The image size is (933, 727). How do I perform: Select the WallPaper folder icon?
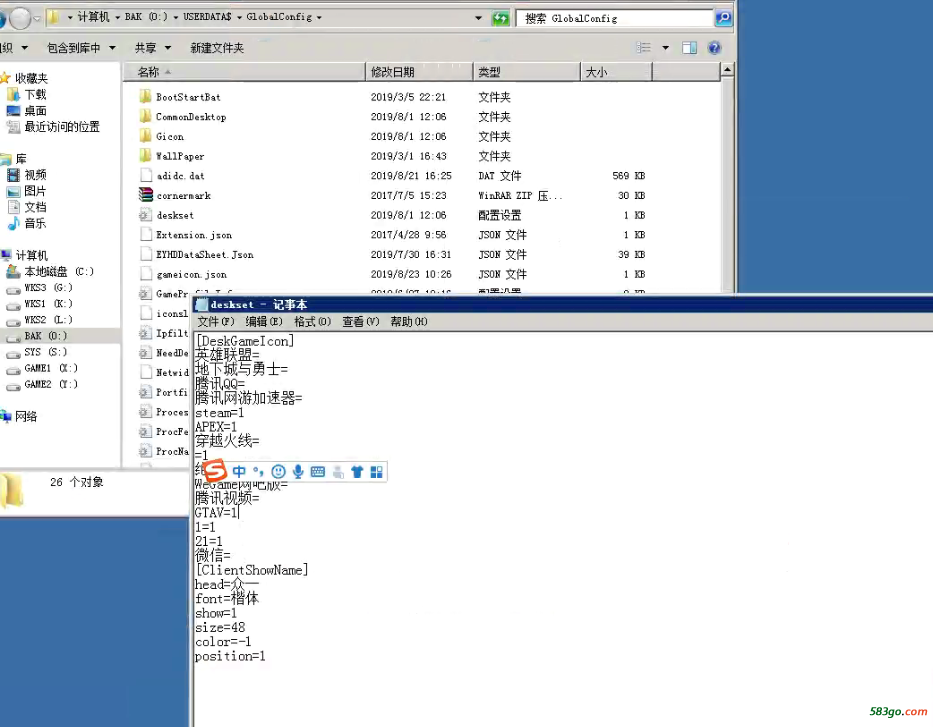point(145,155)
